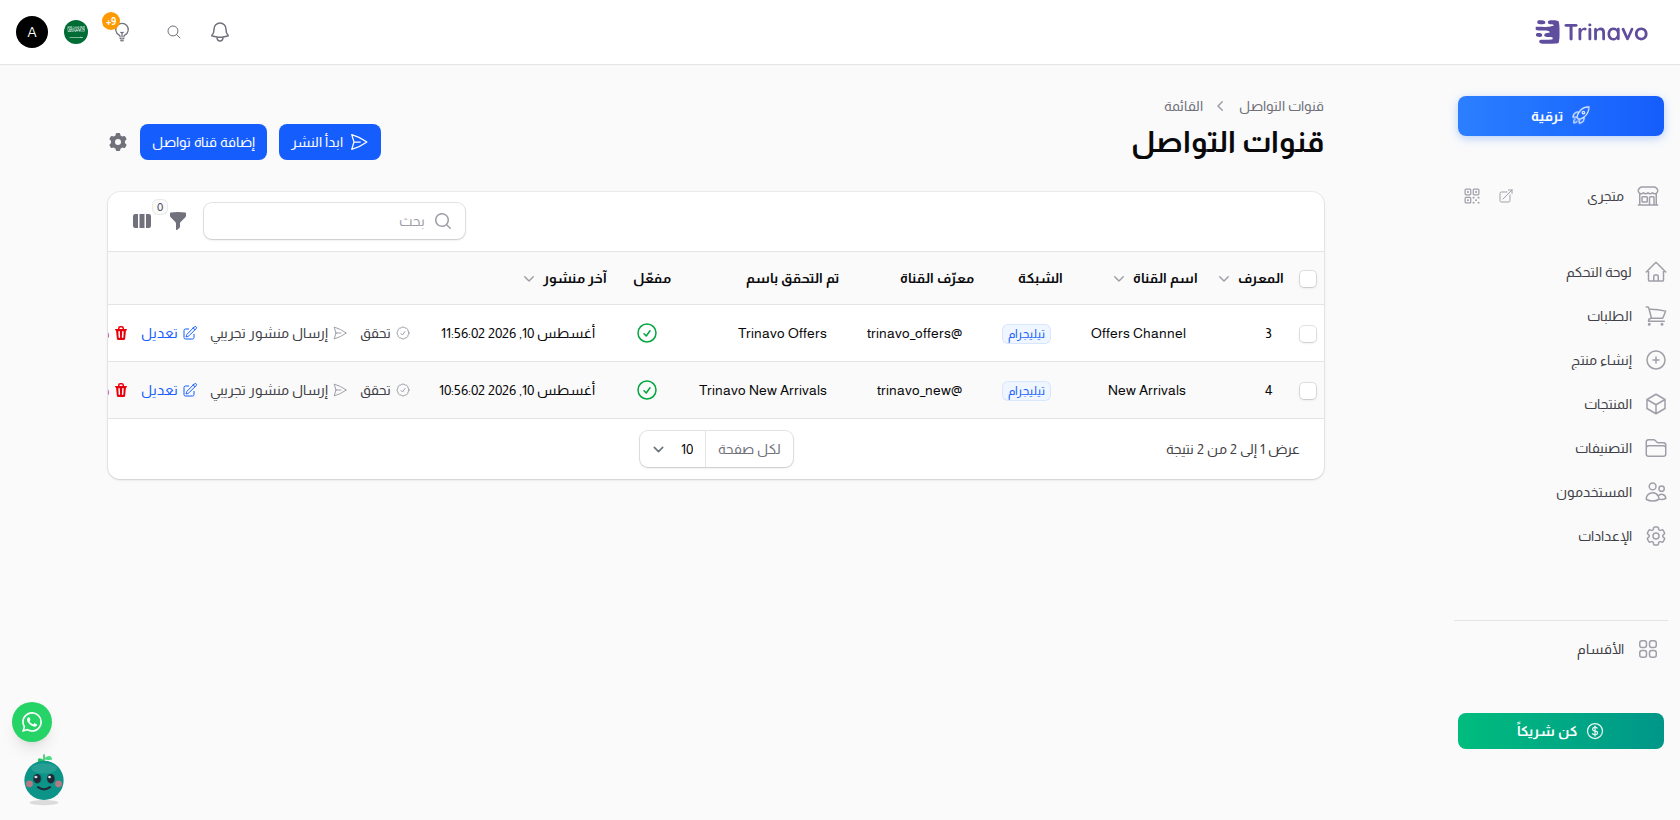Screen dimensions: 1680x820
Task: Click the القائمة breadcrumb
Action: [1183, 106]
